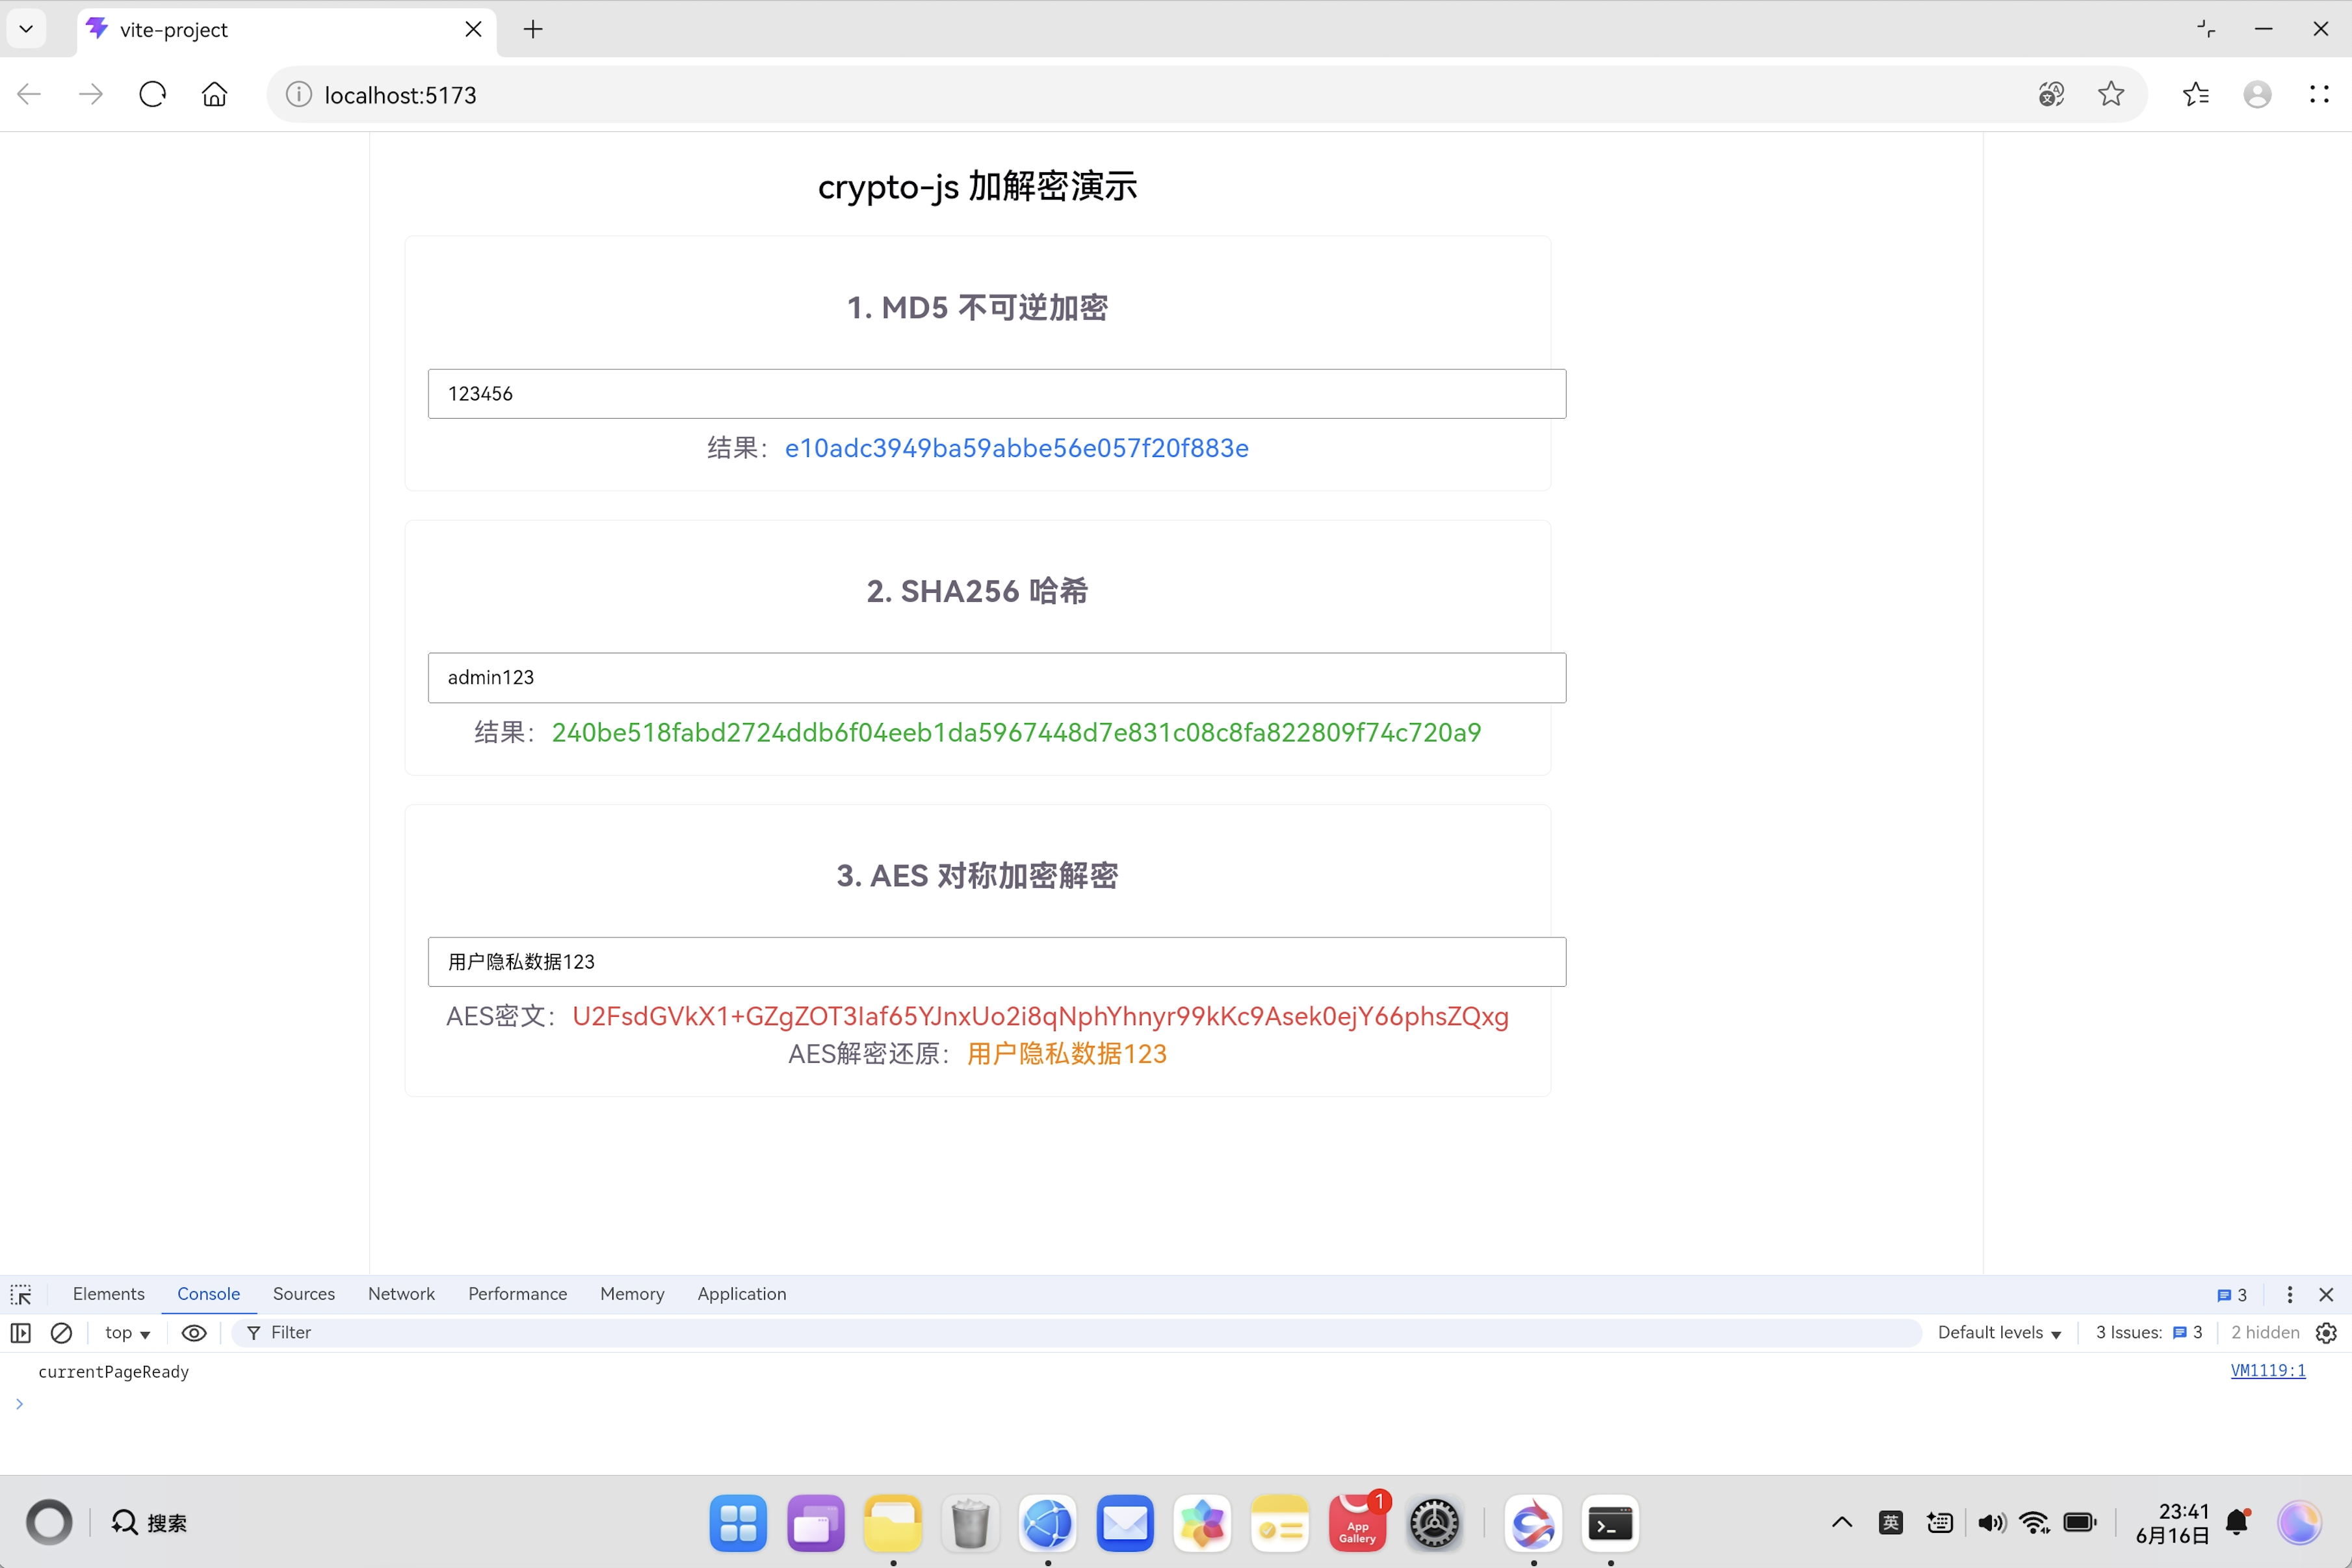This screenshot has height=1568, width=2352.
Task: Open DevTools more options menu
Action: click(2289, 1294)
